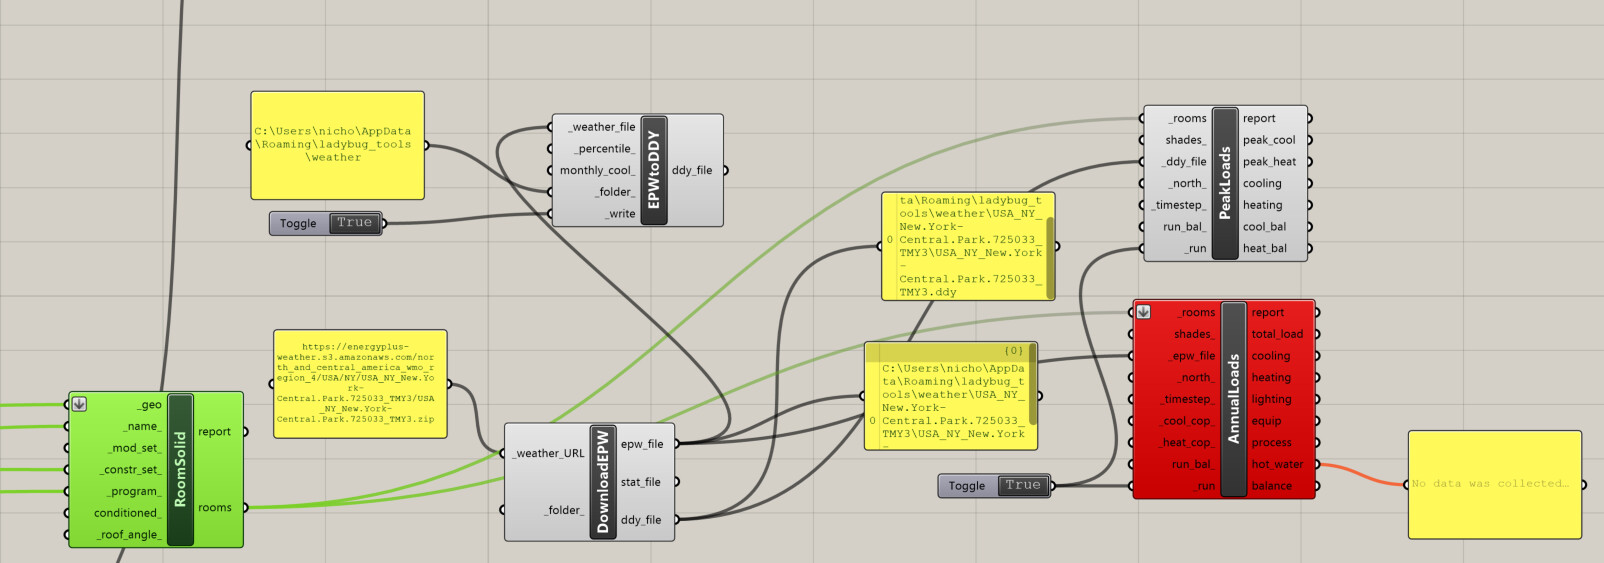Click the _write input on EPWtoDDY
This screenshot has width=1604, height=563.
coord(620,214)
